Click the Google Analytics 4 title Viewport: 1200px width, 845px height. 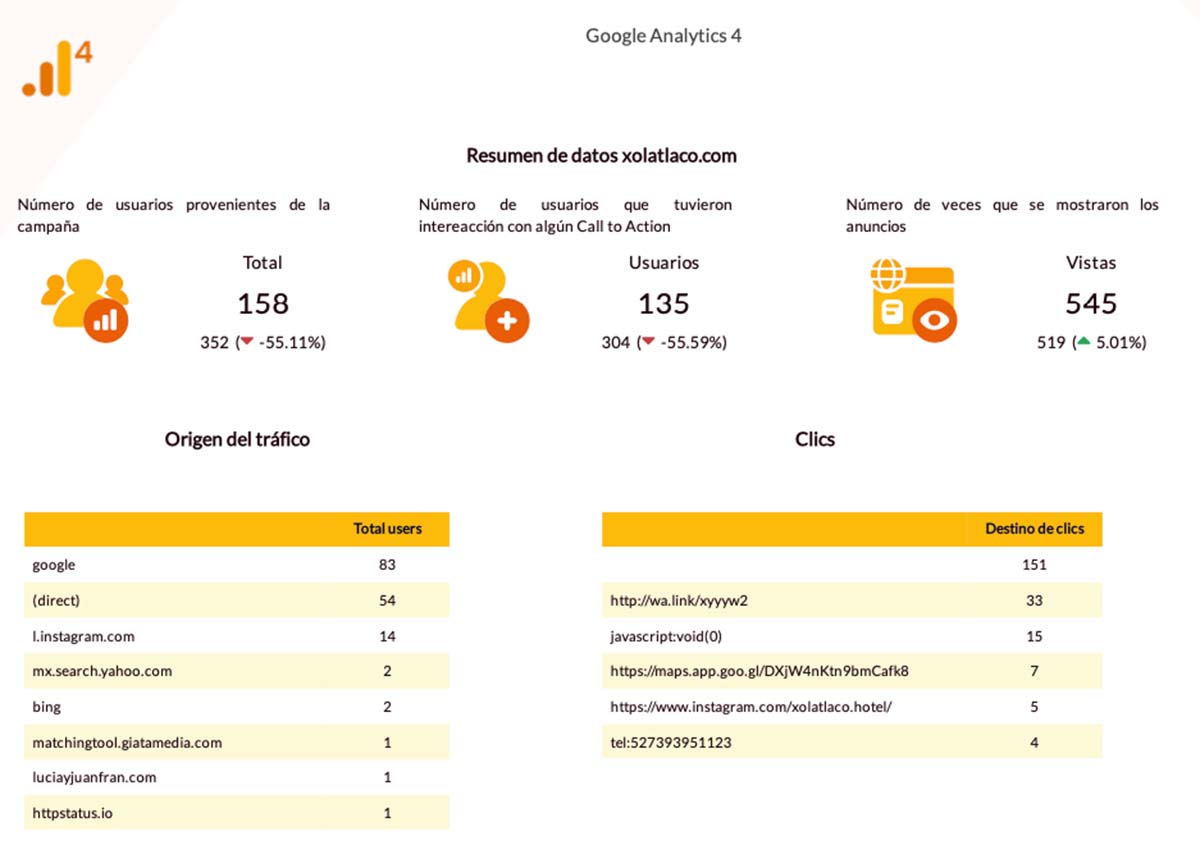tap(664, 36)
